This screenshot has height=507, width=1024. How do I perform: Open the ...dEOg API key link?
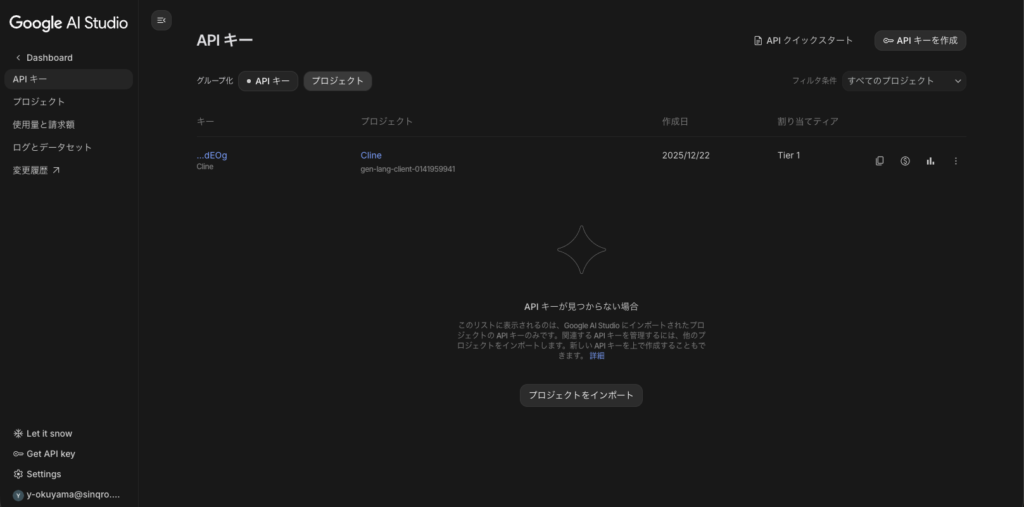(x=212, y=155)
